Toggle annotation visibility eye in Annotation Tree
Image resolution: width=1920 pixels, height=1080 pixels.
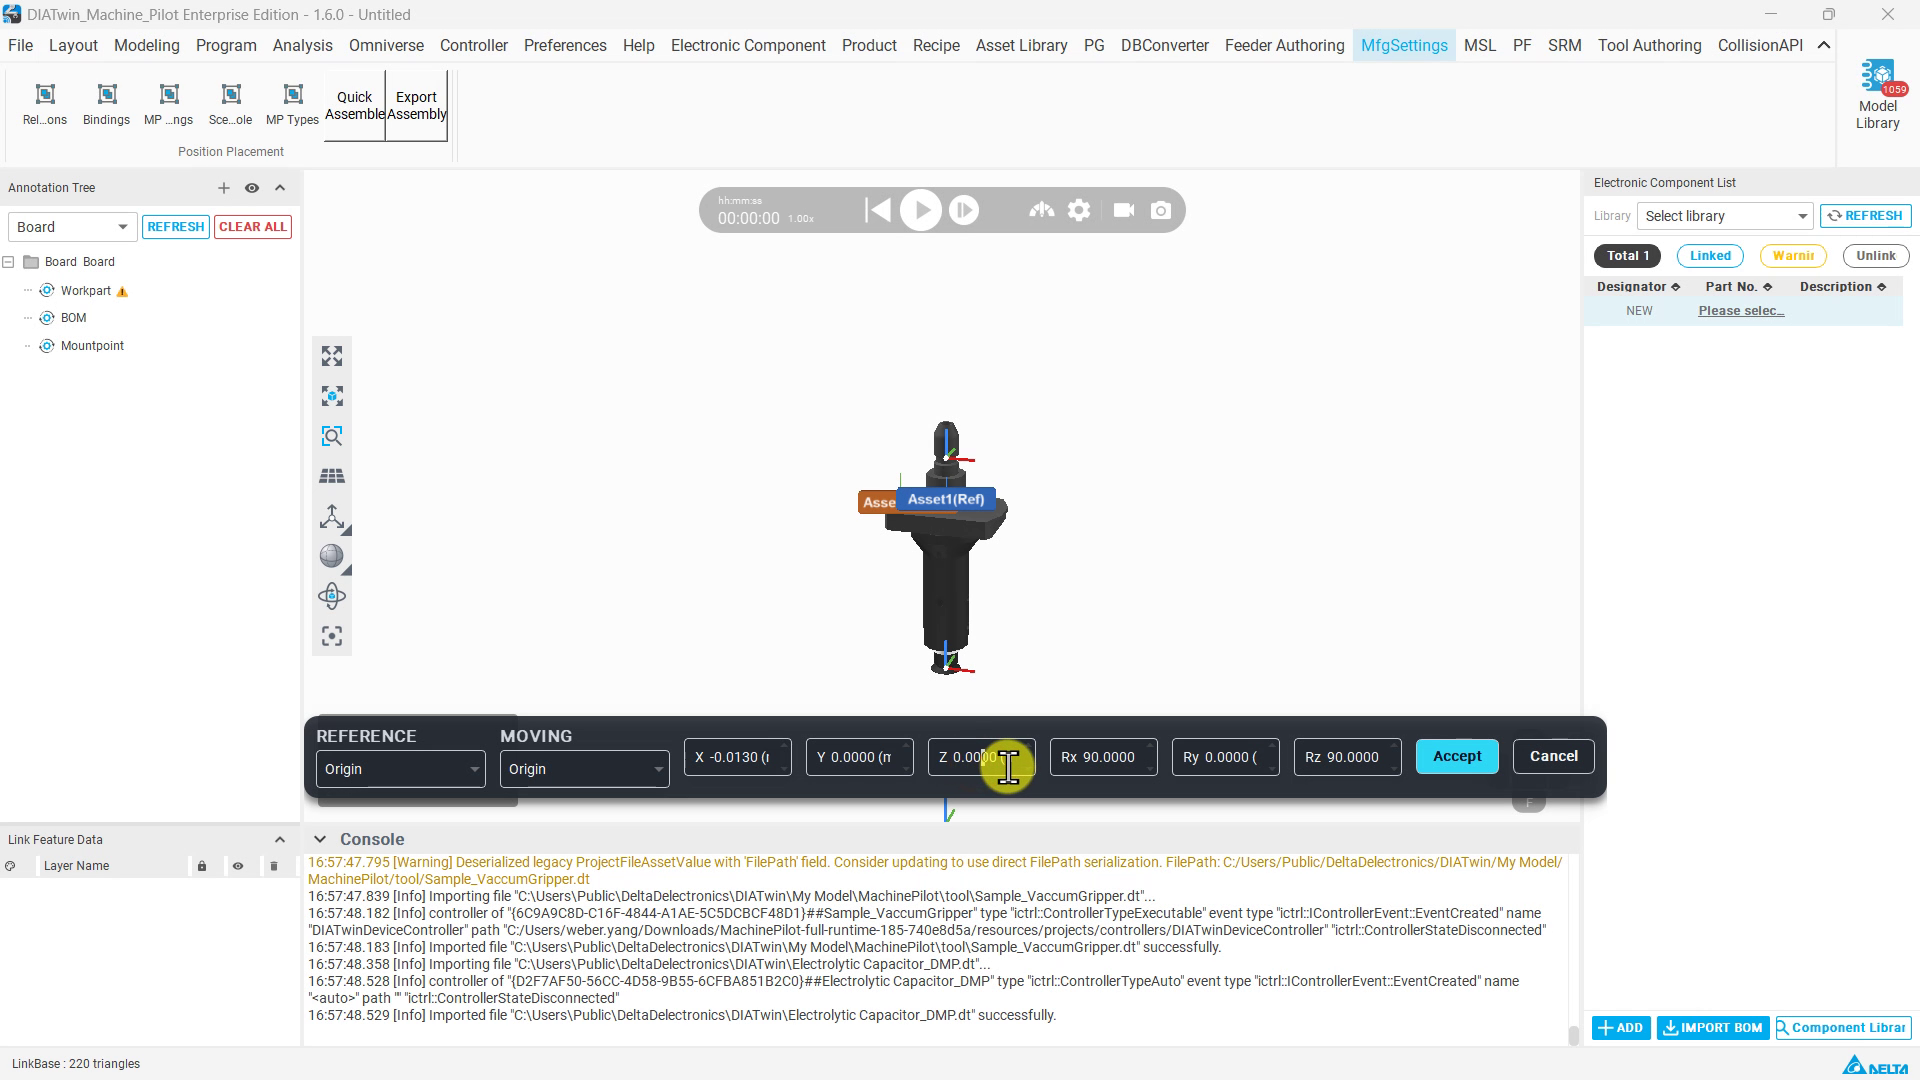pos(252,188)
